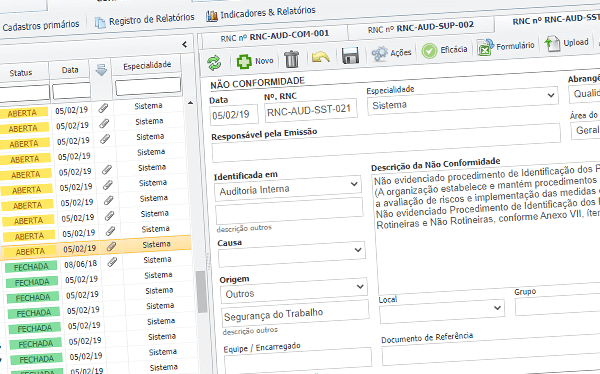Expand the Local dropdown

(x=497, y=307)
